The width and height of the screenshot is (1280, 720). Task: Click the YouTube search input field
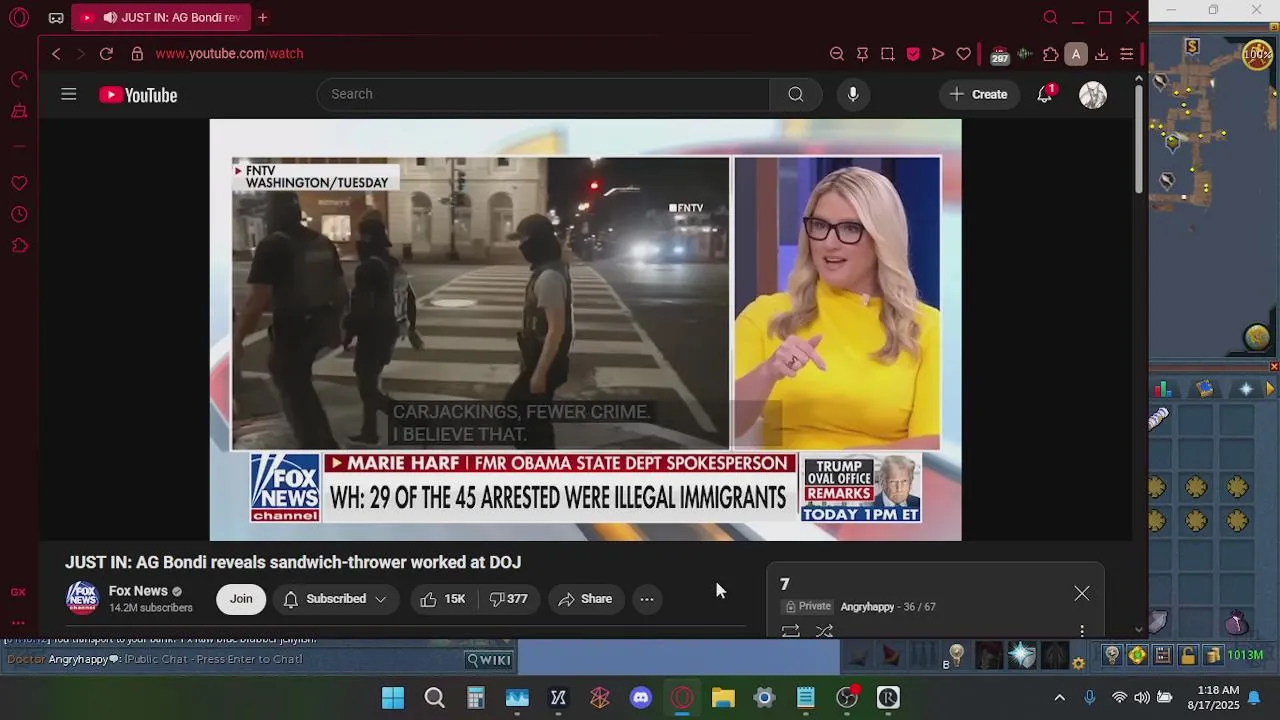(543, 94)
